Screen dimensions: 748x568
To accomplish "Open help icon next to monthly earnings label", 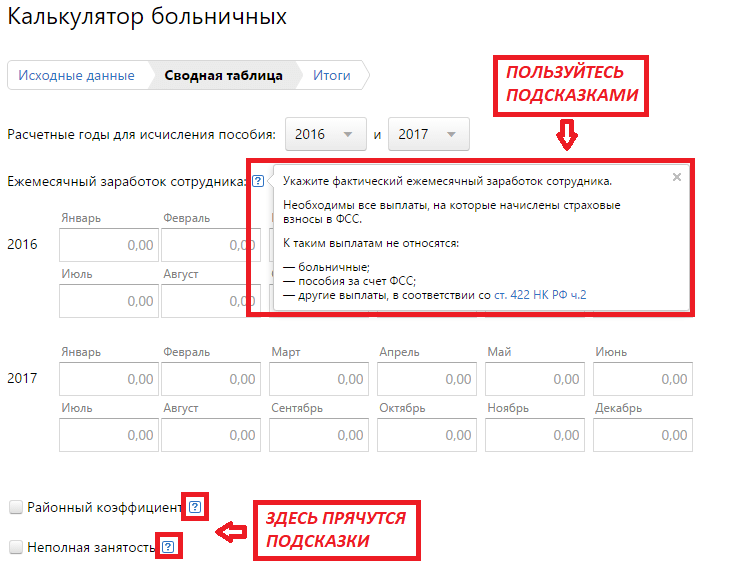I will pos(258,181).
